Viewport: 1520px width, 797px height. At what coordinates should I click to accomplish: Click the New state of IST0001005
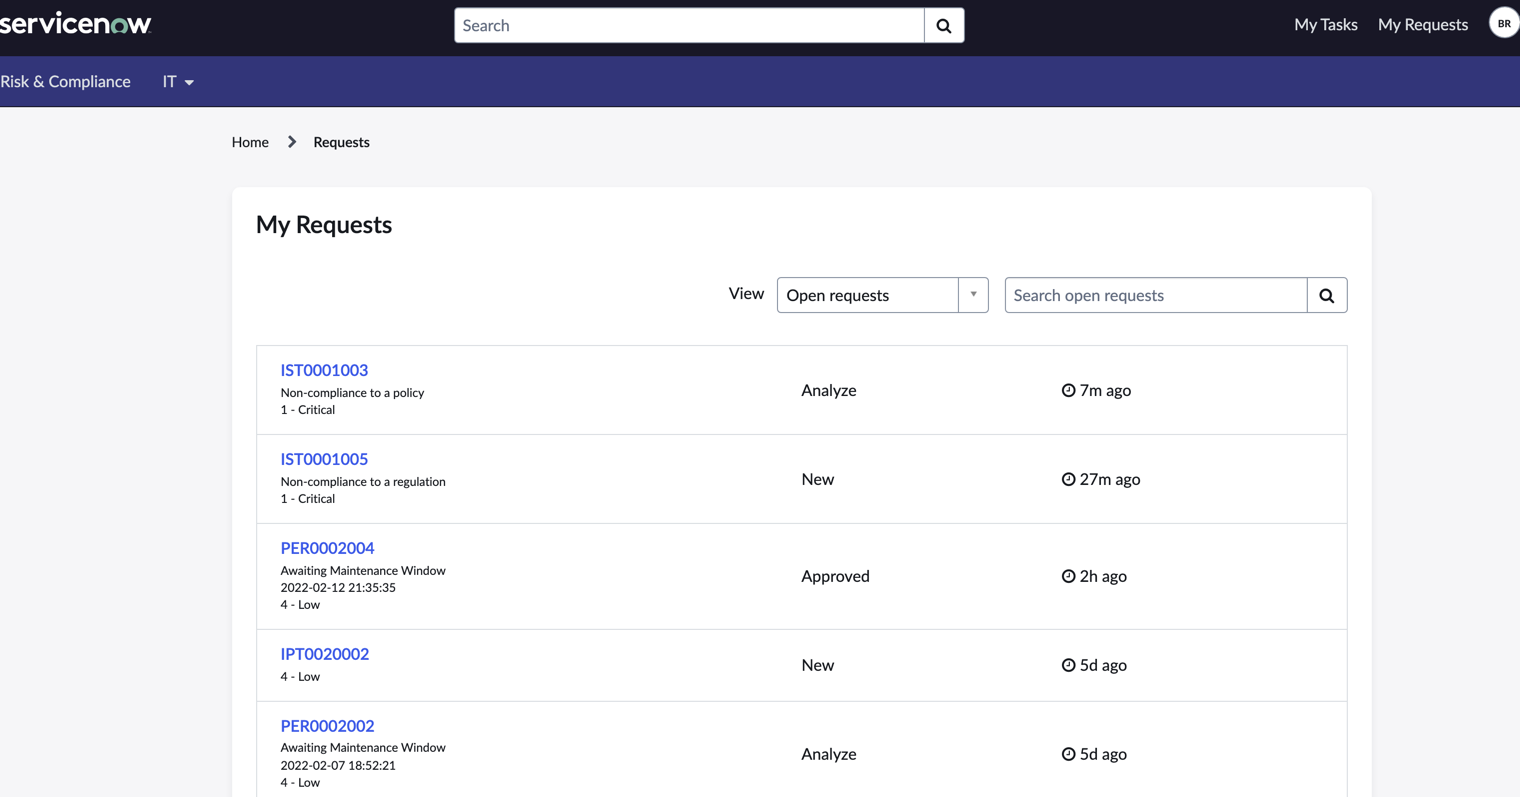[818, 479]
